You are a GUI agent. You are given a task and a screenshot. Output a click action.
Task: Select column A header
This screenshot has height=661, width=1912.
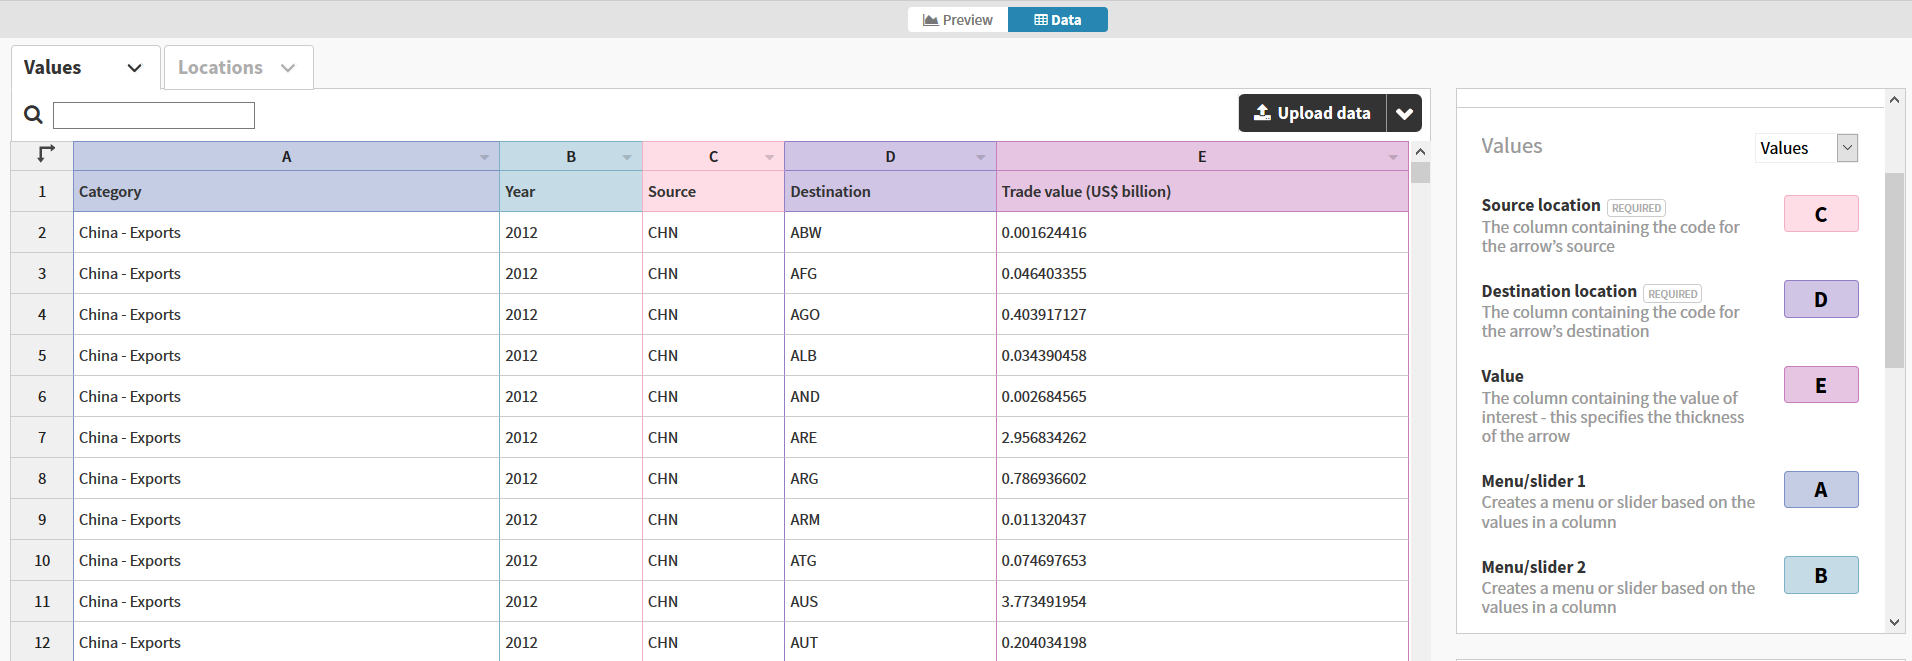(286, 156)
